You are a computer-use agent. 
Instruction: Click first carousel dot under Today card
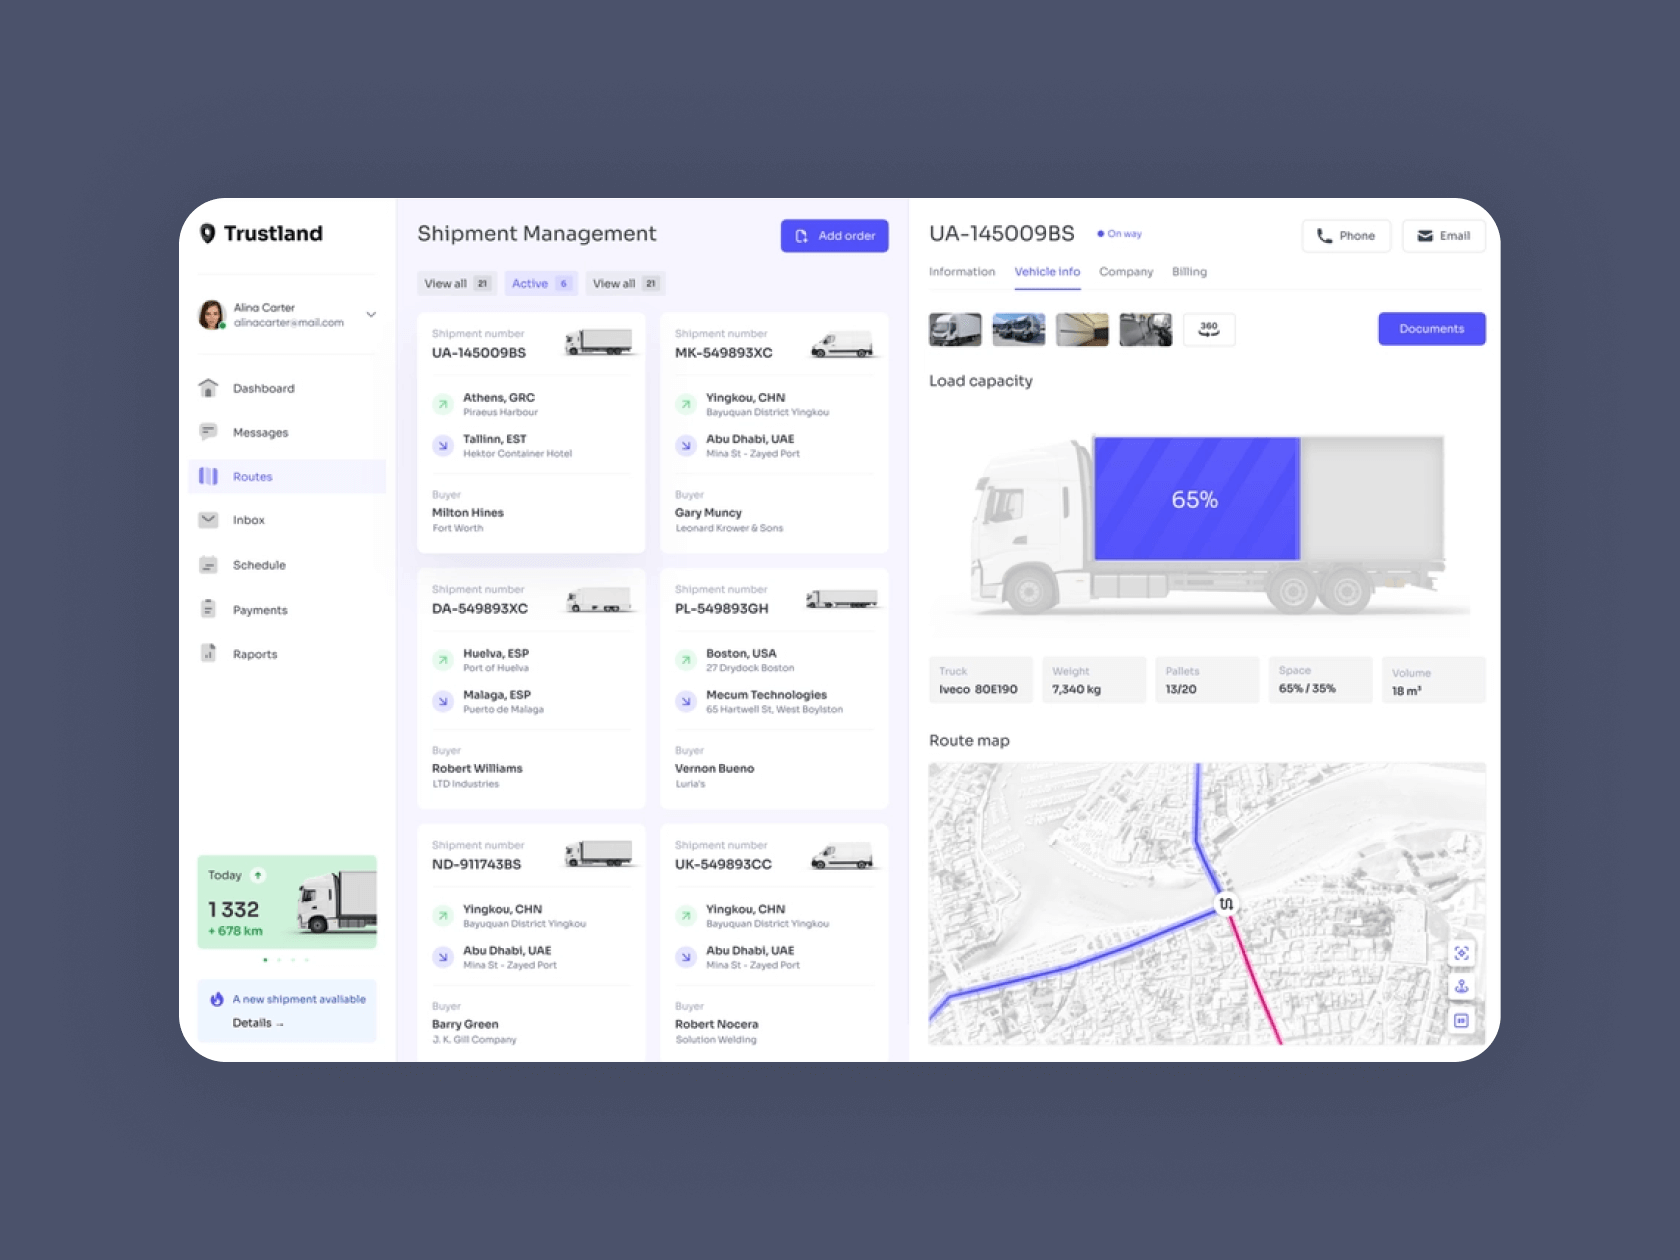(265, 960)
